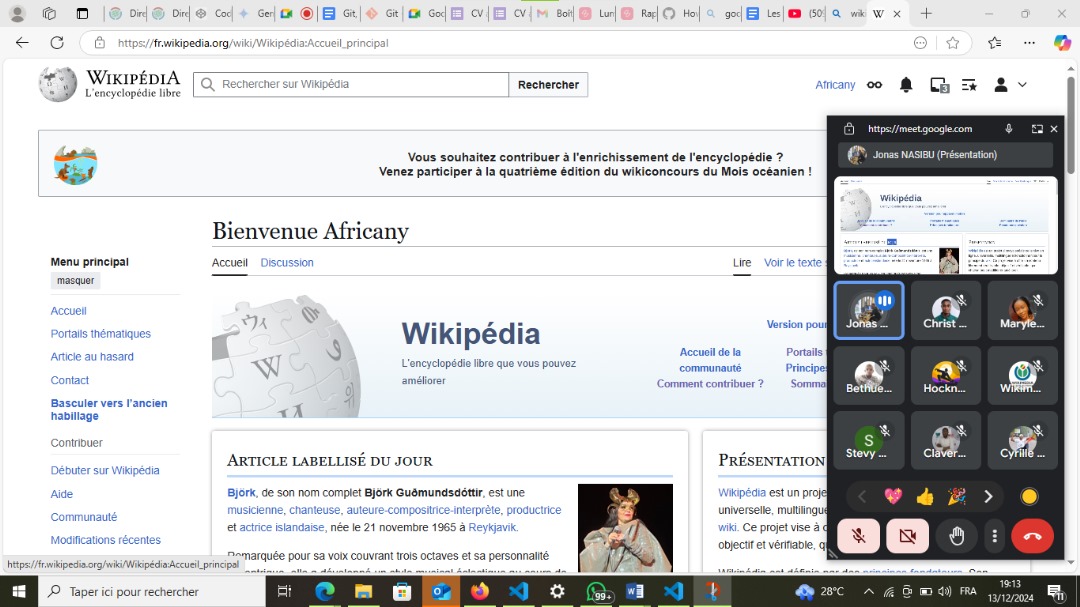
Task: Send the sparkling heart reaction
Action: pos(893,496)
